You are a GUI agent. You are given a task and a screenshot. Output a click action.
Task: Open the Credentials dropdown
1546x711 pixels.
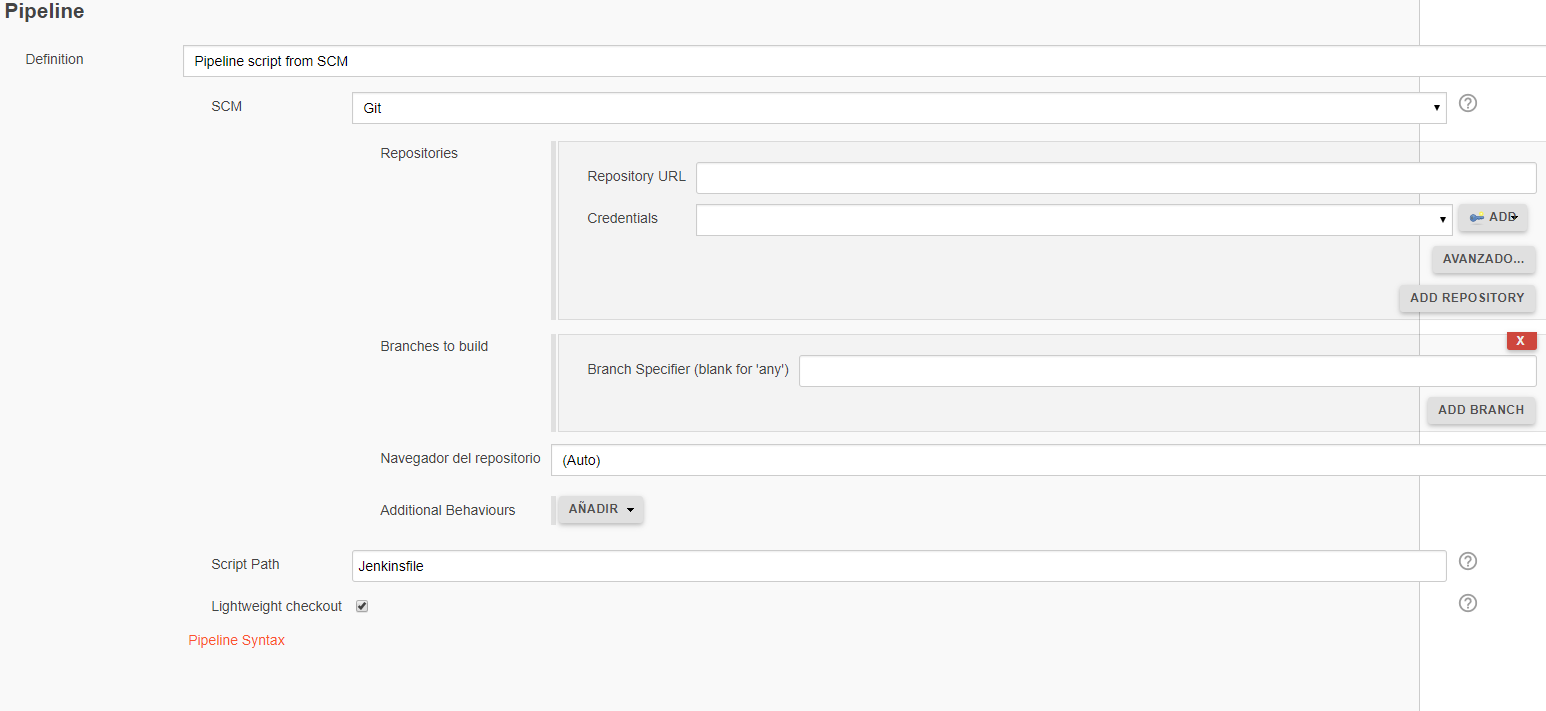tap(1073, 220)
